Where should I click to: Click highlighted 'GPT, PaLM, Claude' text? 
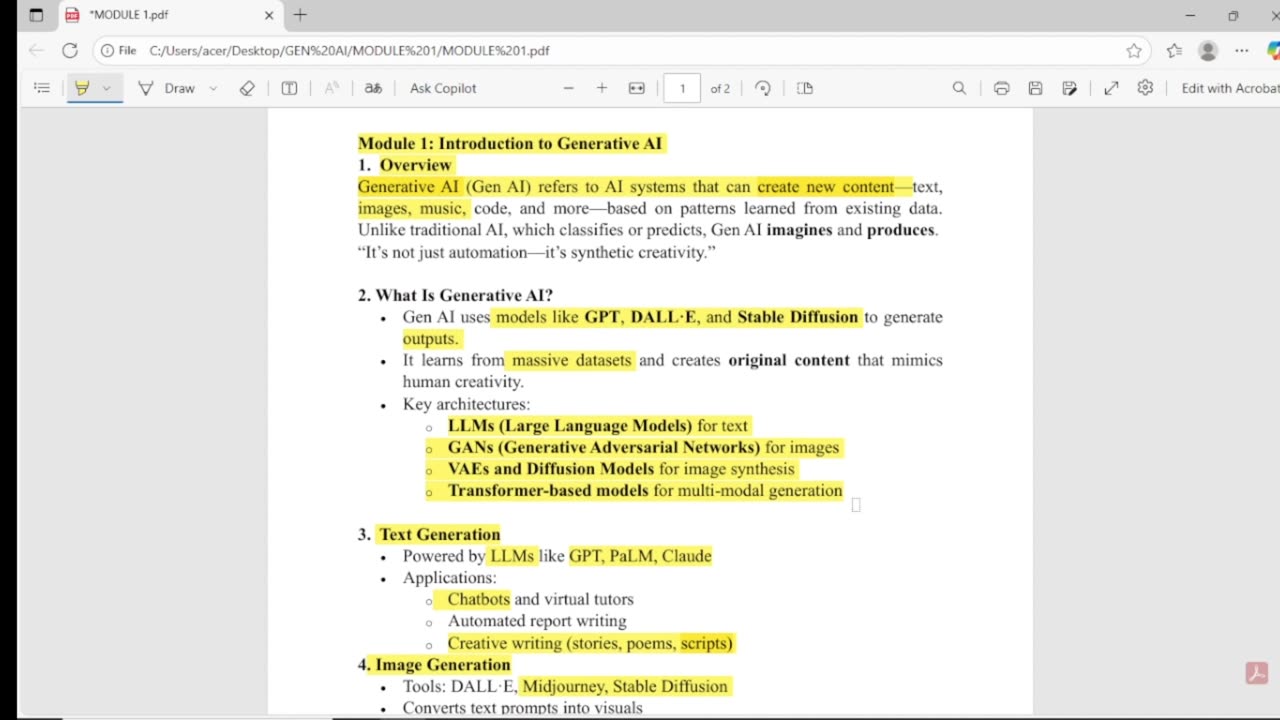tap(640, 556)
